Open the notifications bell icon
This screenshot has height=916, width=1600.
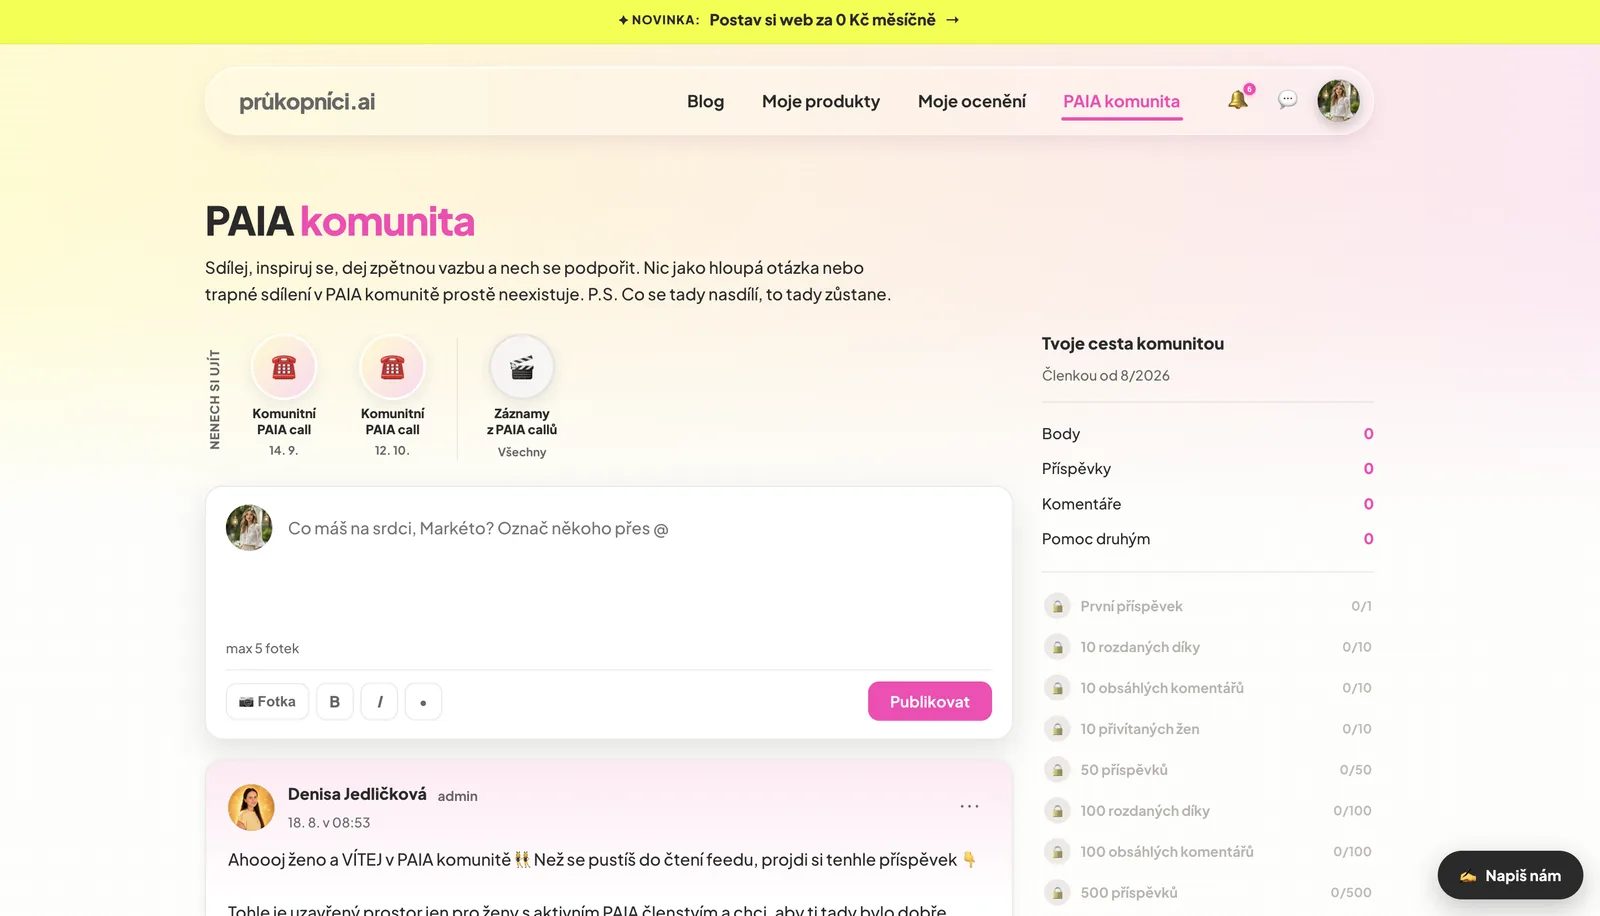[x=1238, y=100]
